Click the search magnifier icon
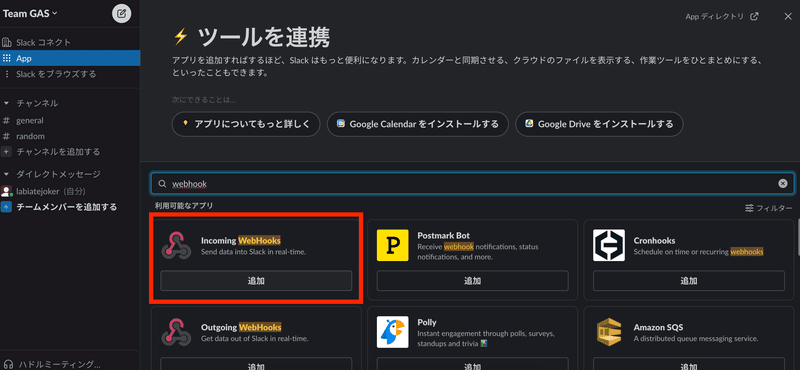800x370 pixels. coord(162,184)
